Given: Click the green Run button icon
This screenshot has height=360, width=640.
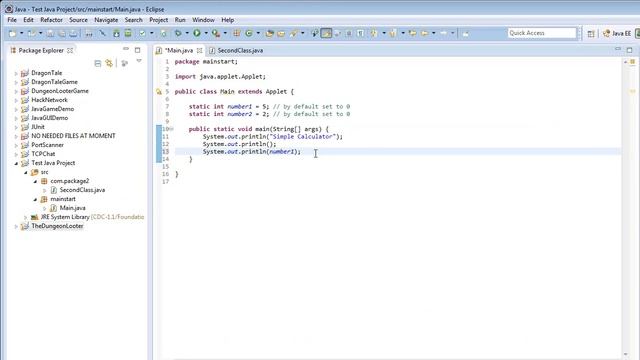Looking at the screenshot, I should click(197, 33).
